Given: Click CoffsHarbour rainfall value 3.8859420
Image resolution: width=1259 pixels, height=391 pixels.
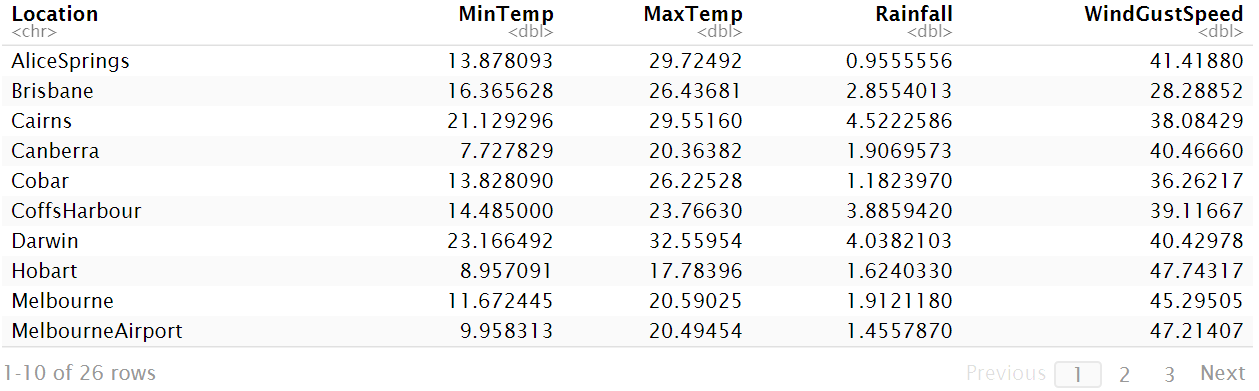Looking at the screenshot, I should tap(898, 211).
